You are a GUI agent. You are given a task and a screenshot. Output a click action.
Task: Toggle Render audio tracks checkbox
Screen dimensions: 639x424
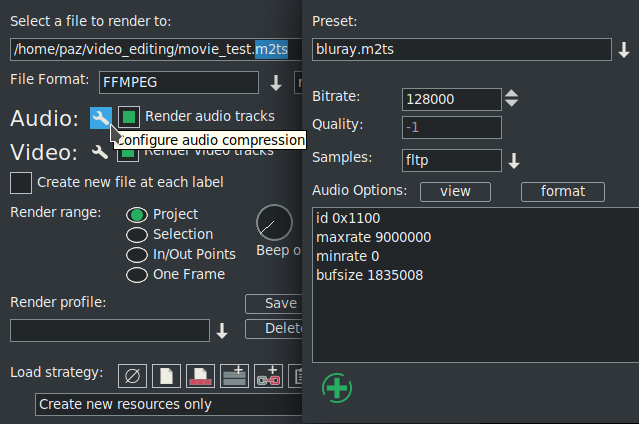click(x=129, y=116)
